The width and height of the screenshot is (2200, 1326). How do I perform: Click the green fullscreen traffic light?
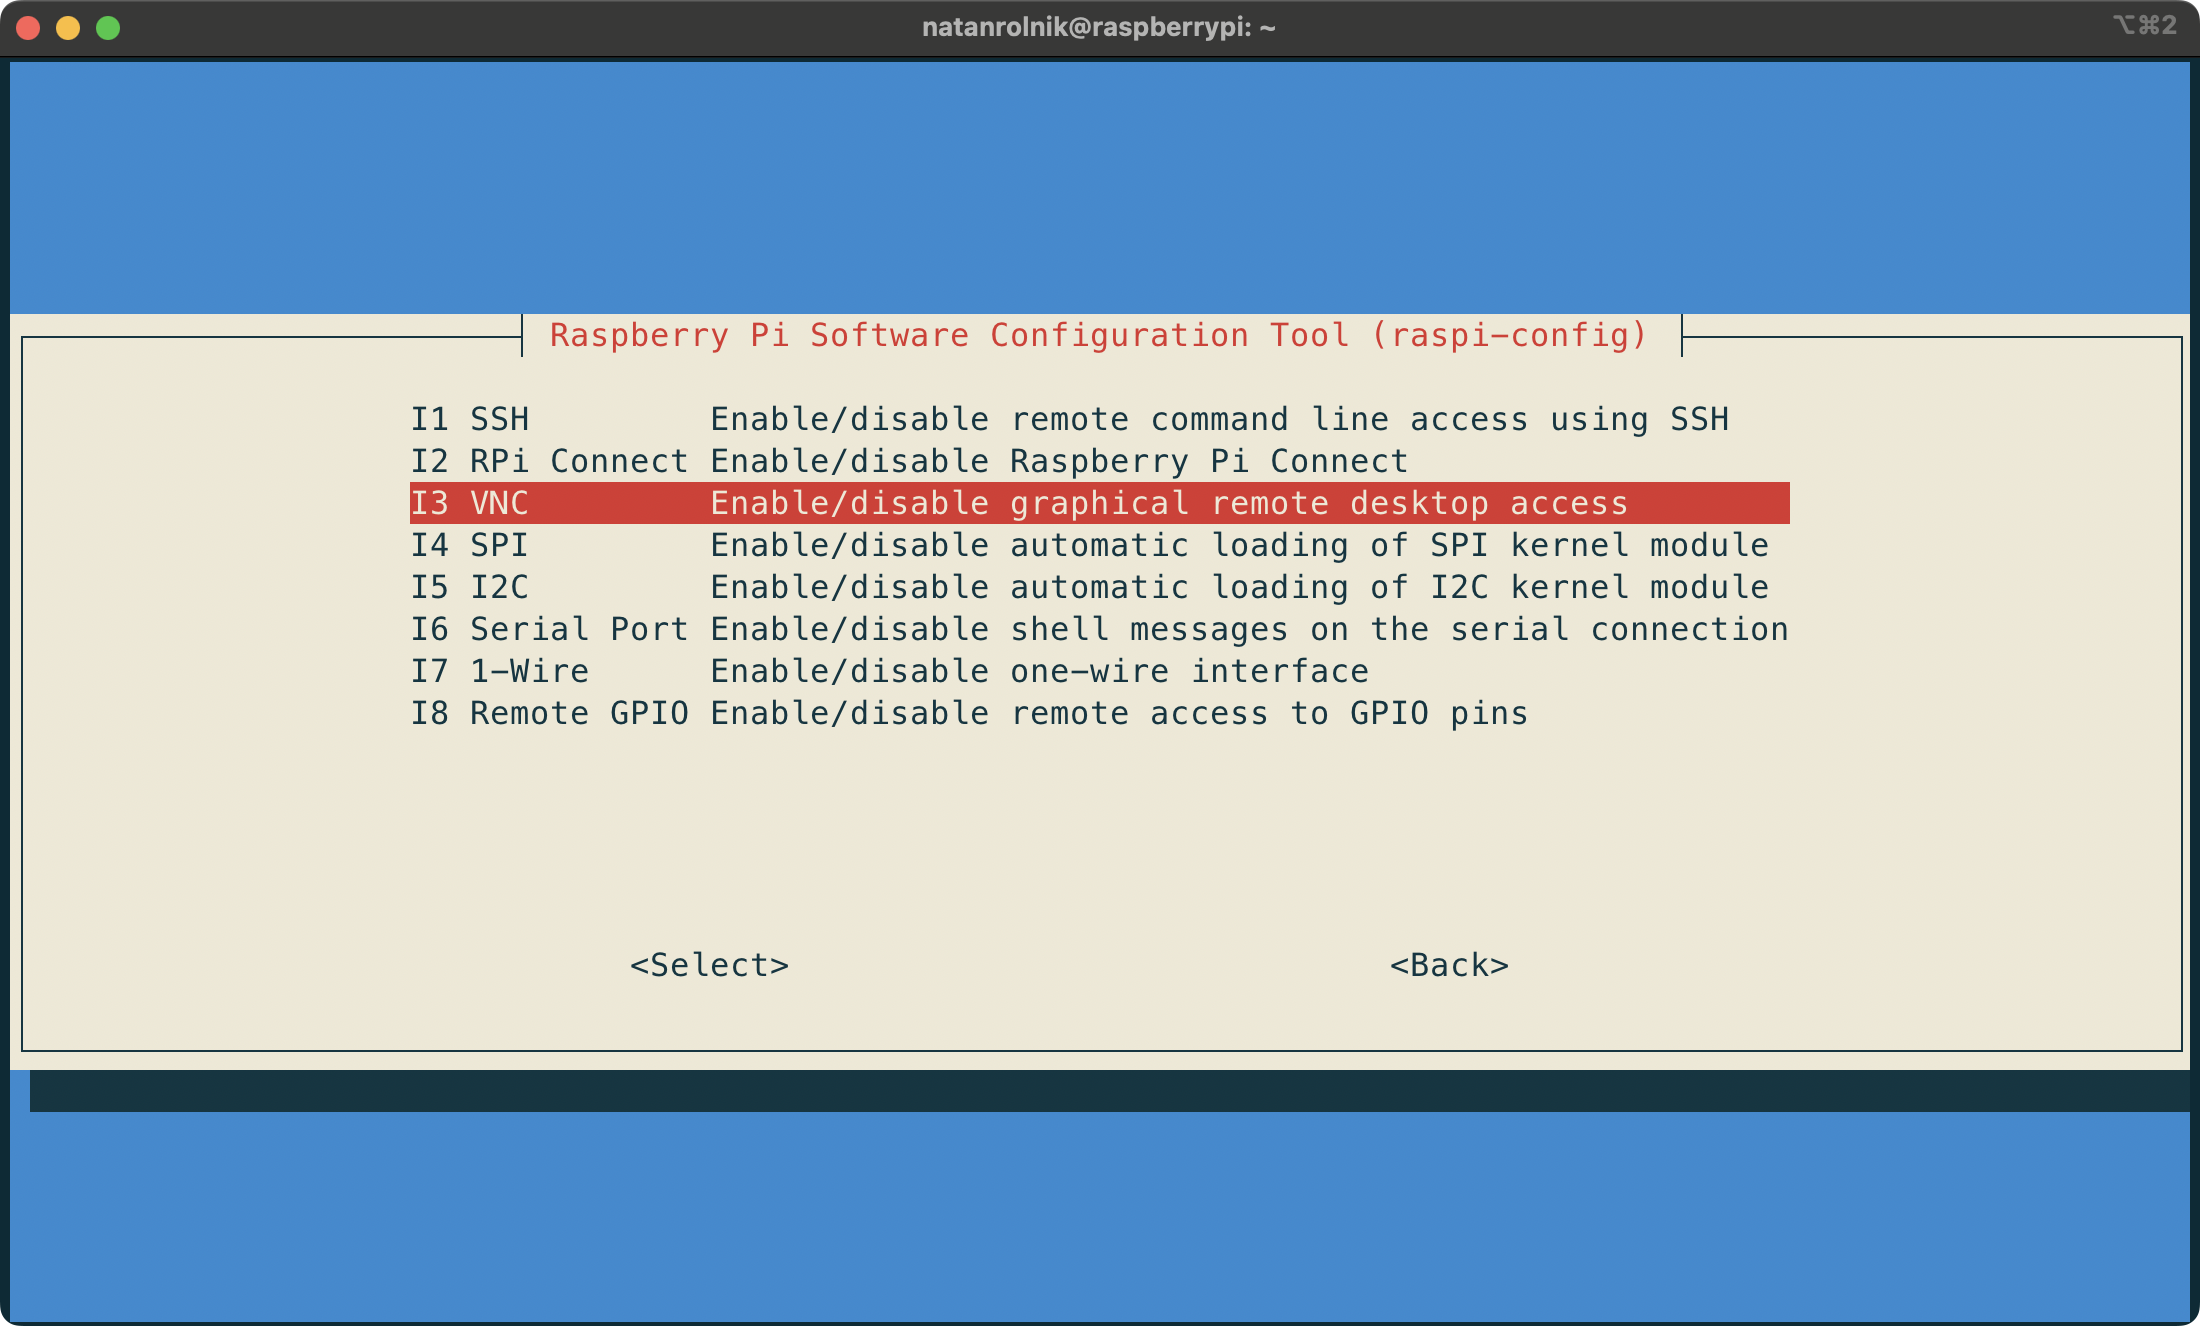(x=106, y=28)
